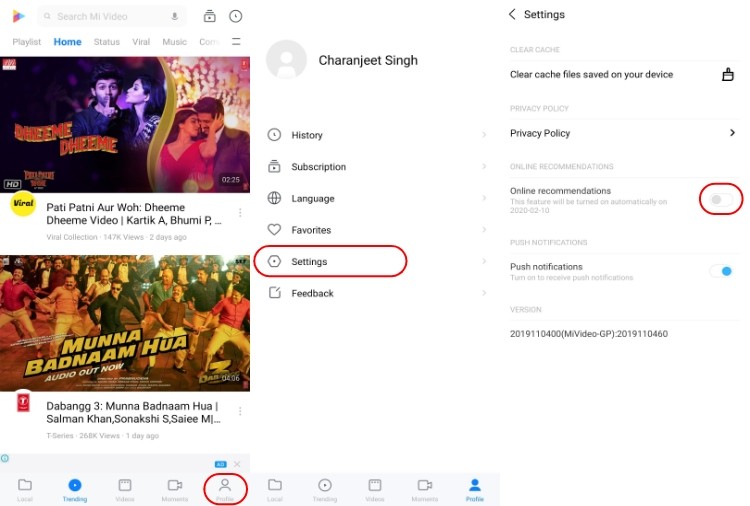Play the Dheeme Dheeme video thumbnail
This screenshot has height=506, width=750.
124,124
